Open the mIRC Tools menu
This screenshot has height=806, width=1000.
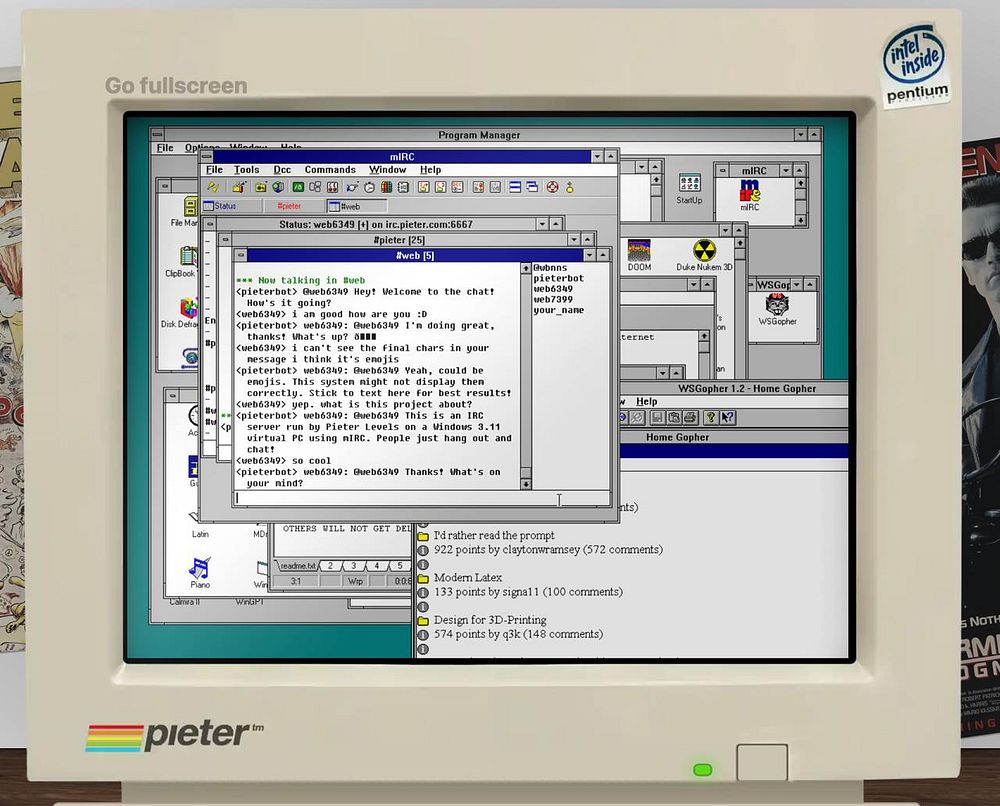pyautogui.click(x=246, y=170)
